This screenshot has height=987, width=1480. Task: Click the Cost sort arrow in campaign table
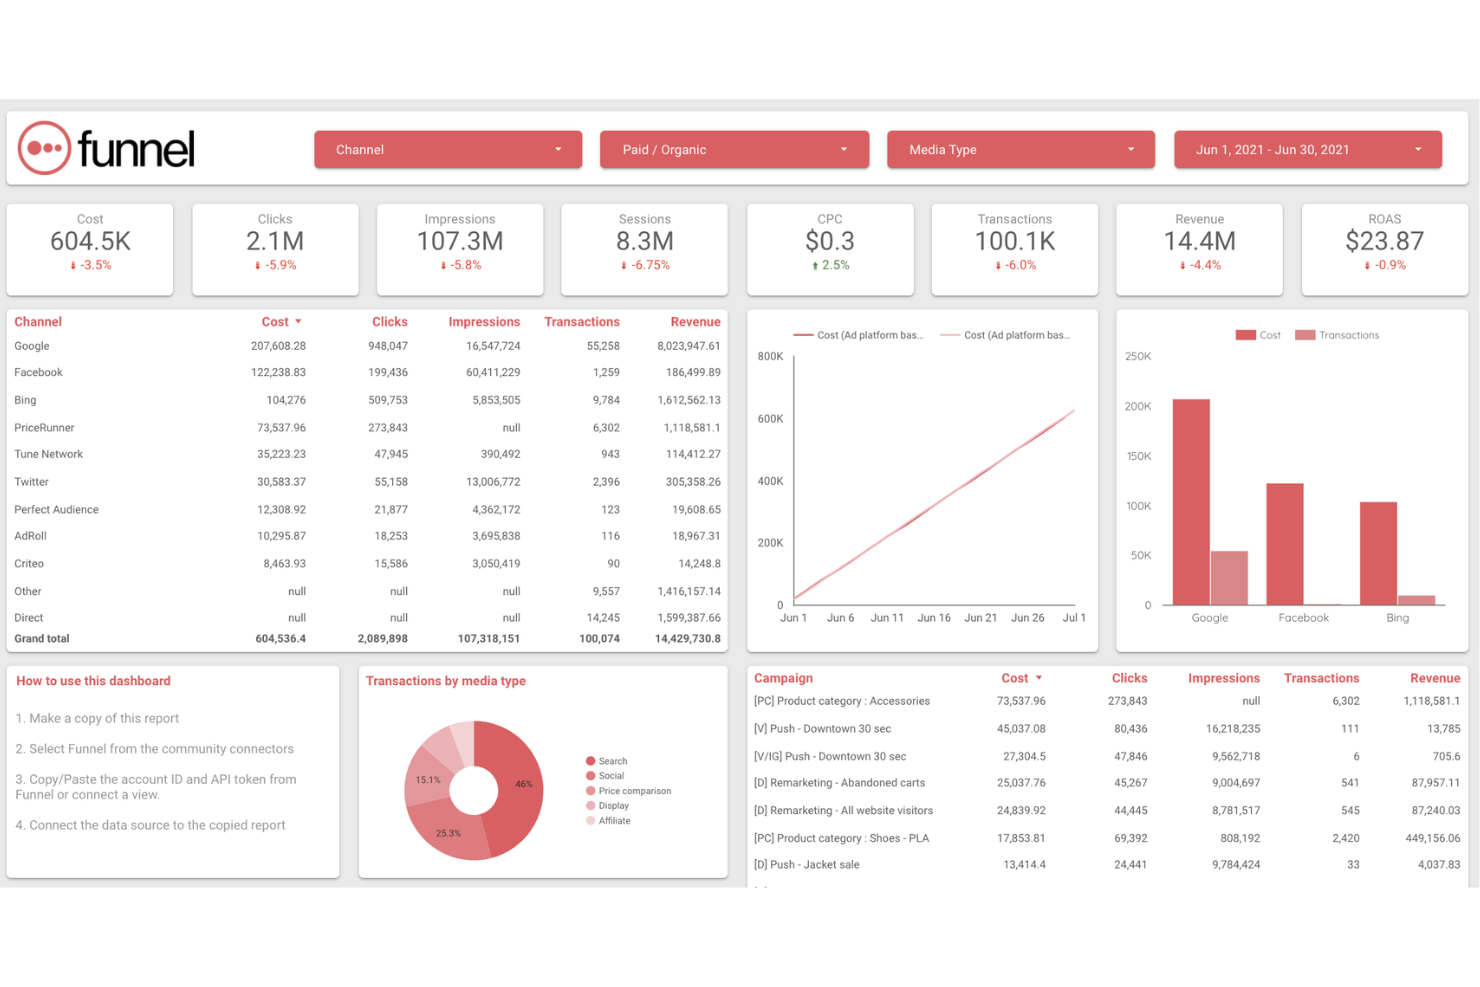pos(1039,678)
